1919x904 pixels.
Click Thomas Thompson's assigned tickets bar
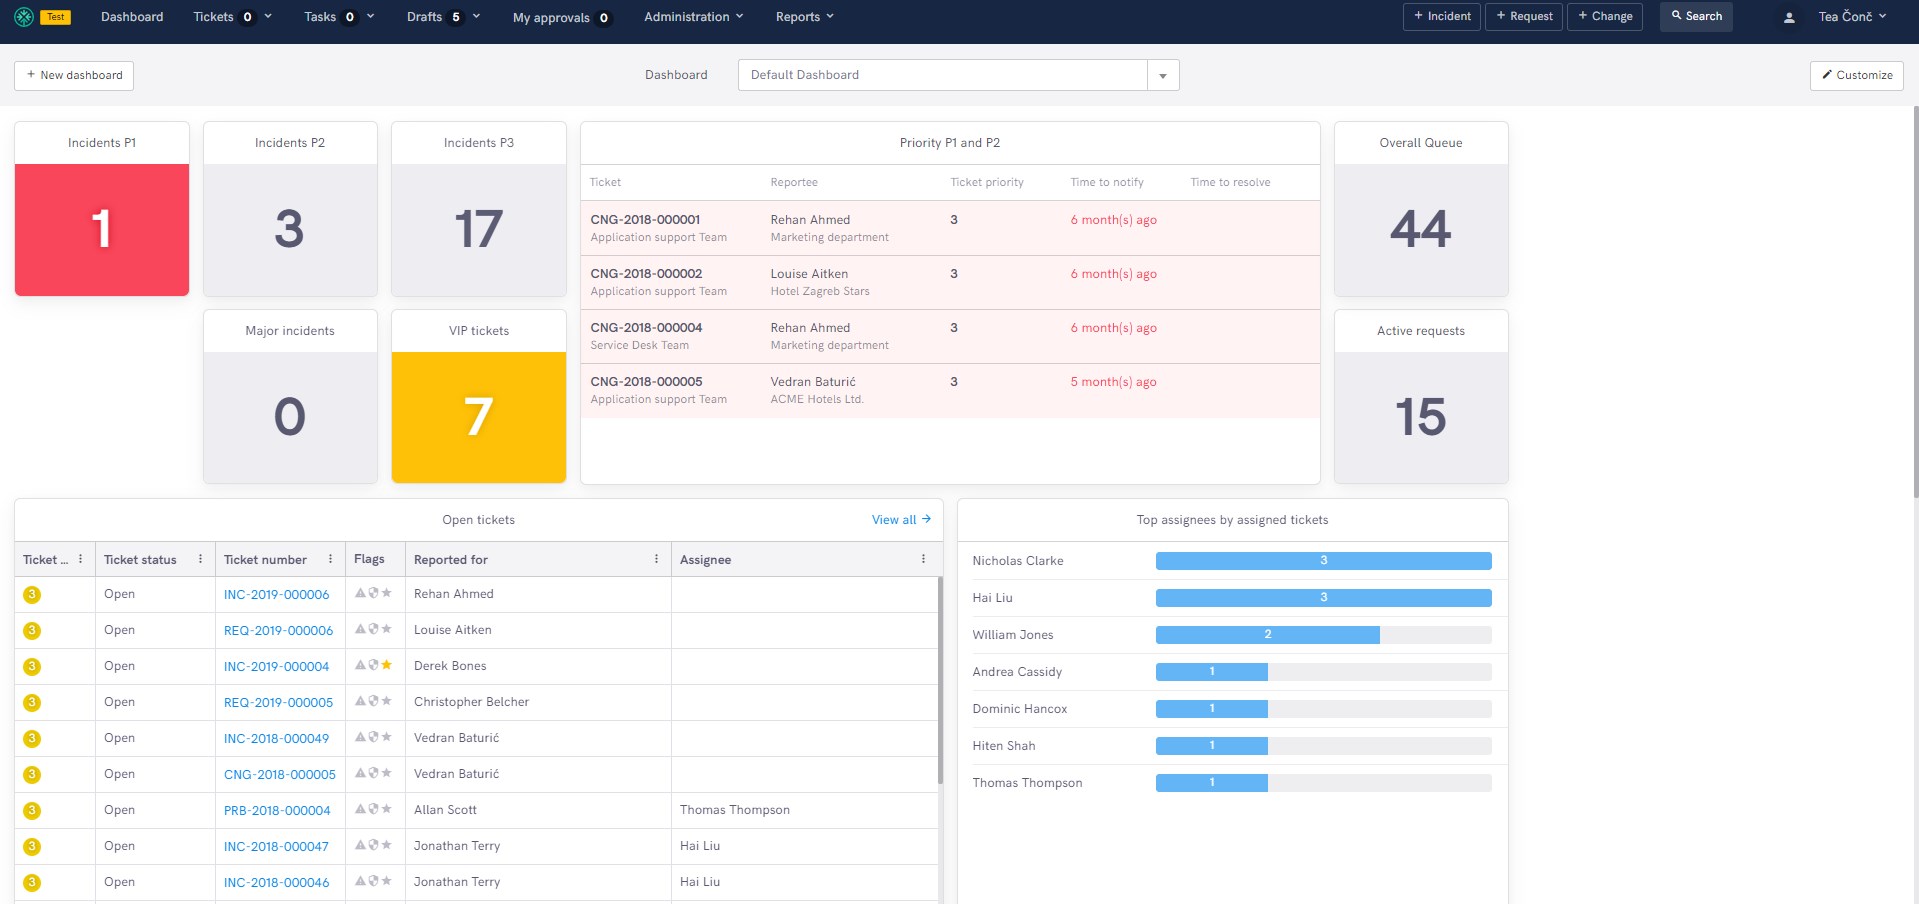1211,783
